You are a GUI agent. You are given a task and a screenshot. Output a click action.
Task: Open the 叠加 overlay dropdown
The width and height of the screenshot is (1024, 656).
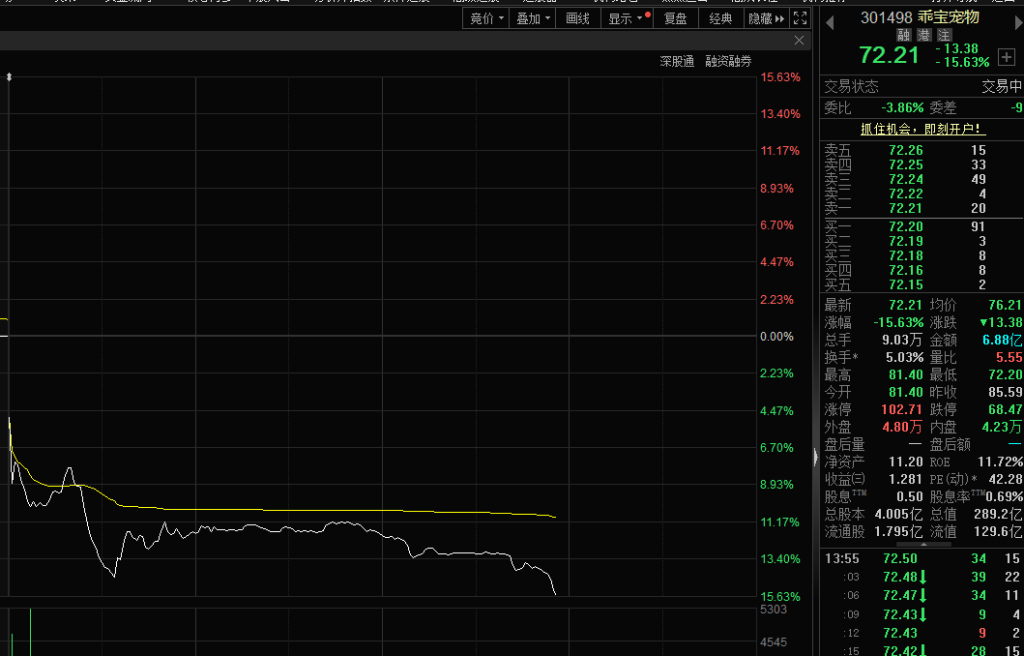coord(532,18)
